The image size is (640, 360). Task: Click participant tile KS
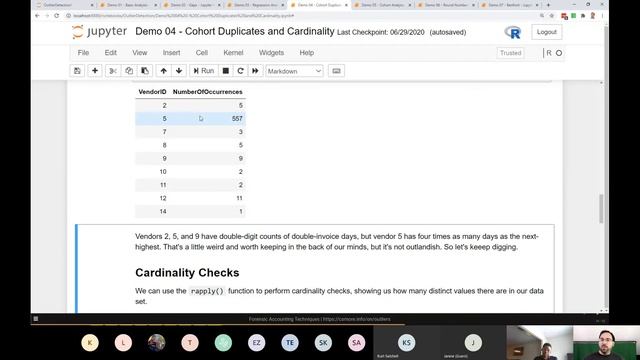(407, 343)
